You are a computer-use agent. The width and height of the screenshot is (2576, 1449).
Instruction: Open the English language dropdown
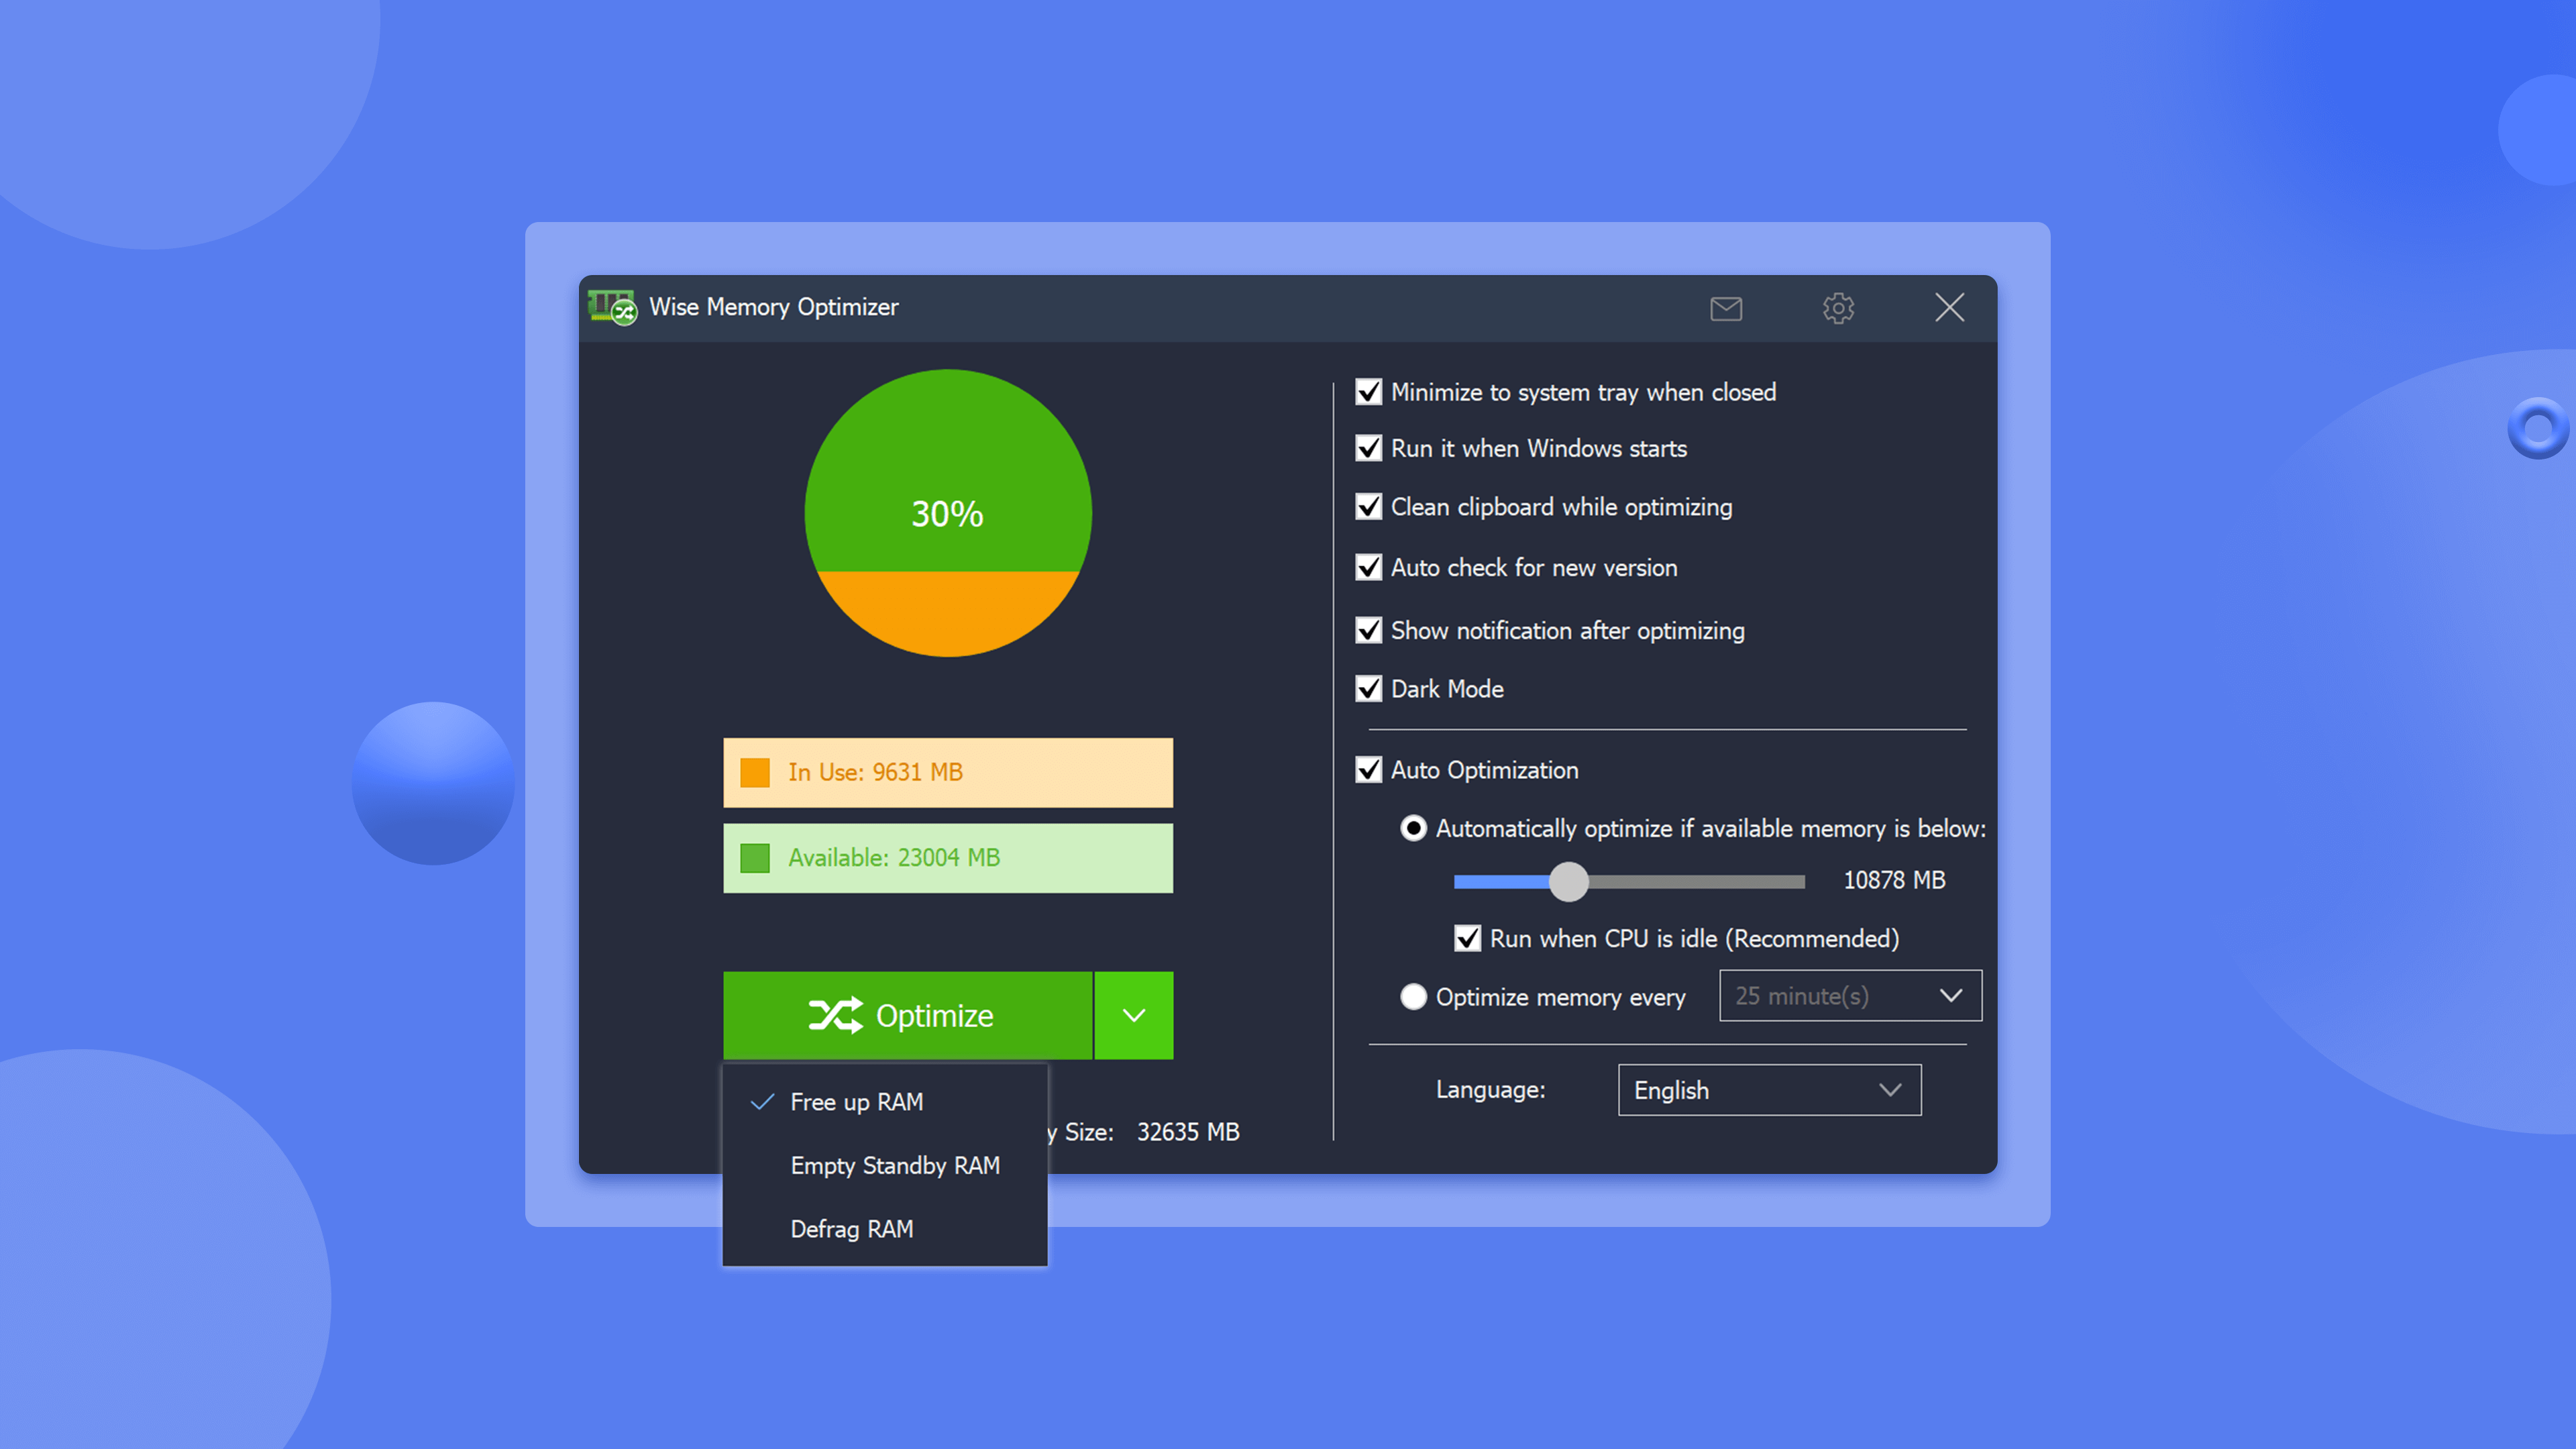tap(1769, 1090)
